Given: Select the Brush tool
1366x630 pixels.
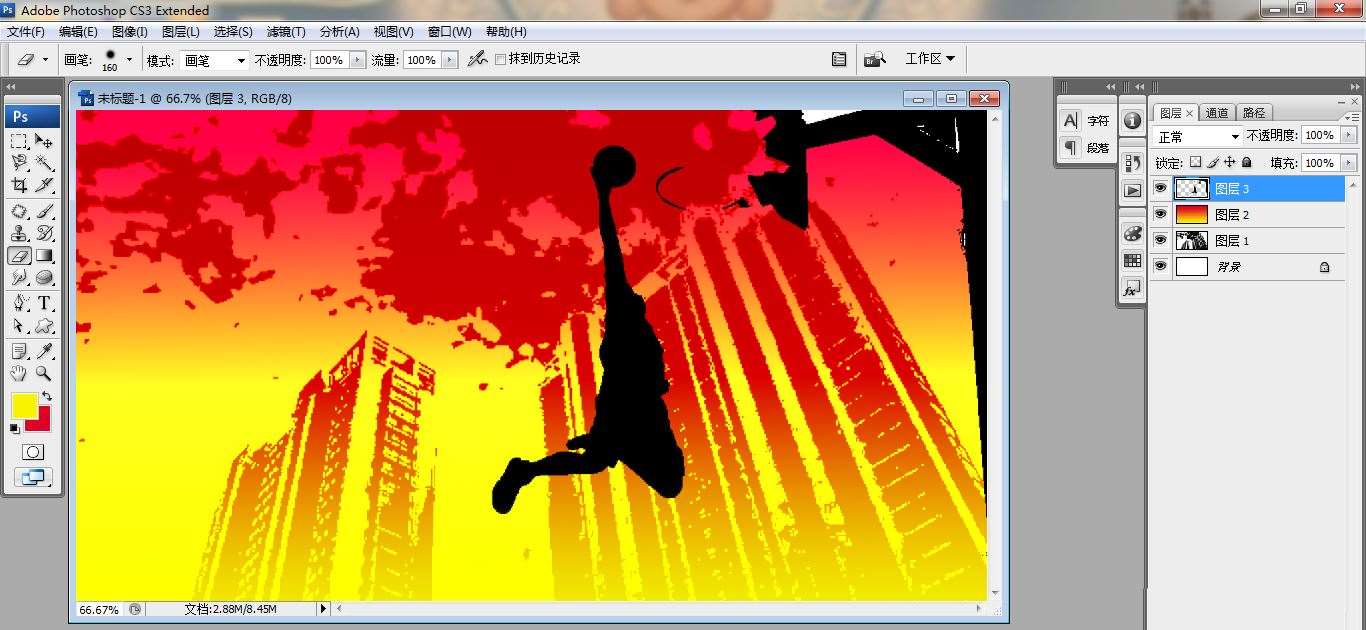Looking at the screenshot, I should point(44,211).
